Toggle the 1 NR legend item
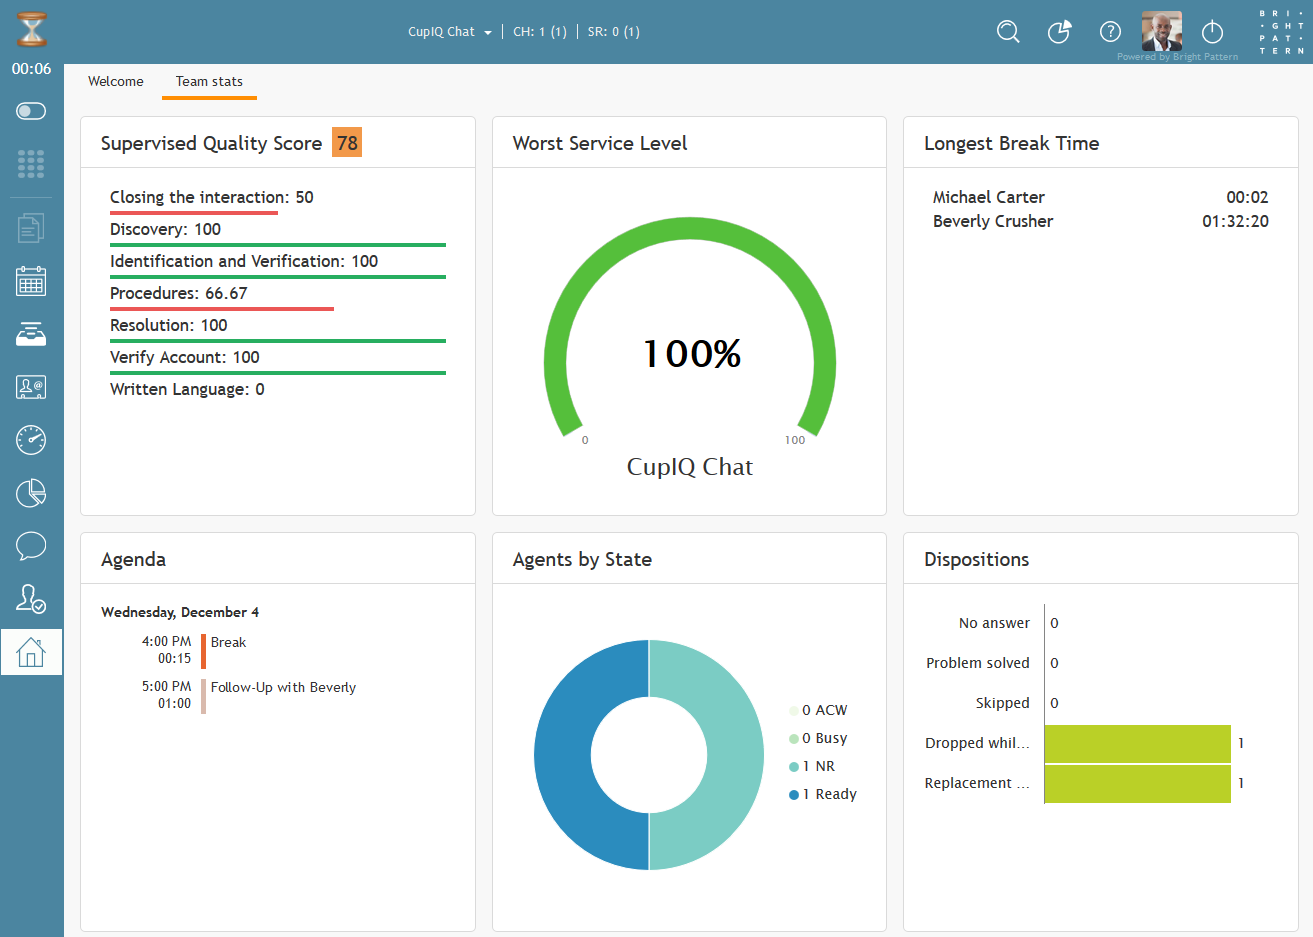 pyautogui.click(x=812, y=766)
